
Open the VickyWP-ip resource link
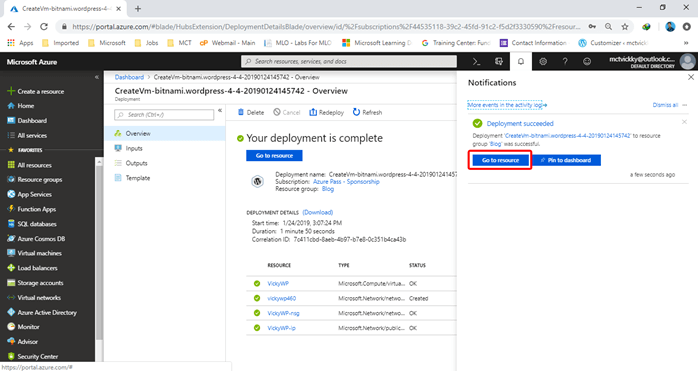(281, 328)
